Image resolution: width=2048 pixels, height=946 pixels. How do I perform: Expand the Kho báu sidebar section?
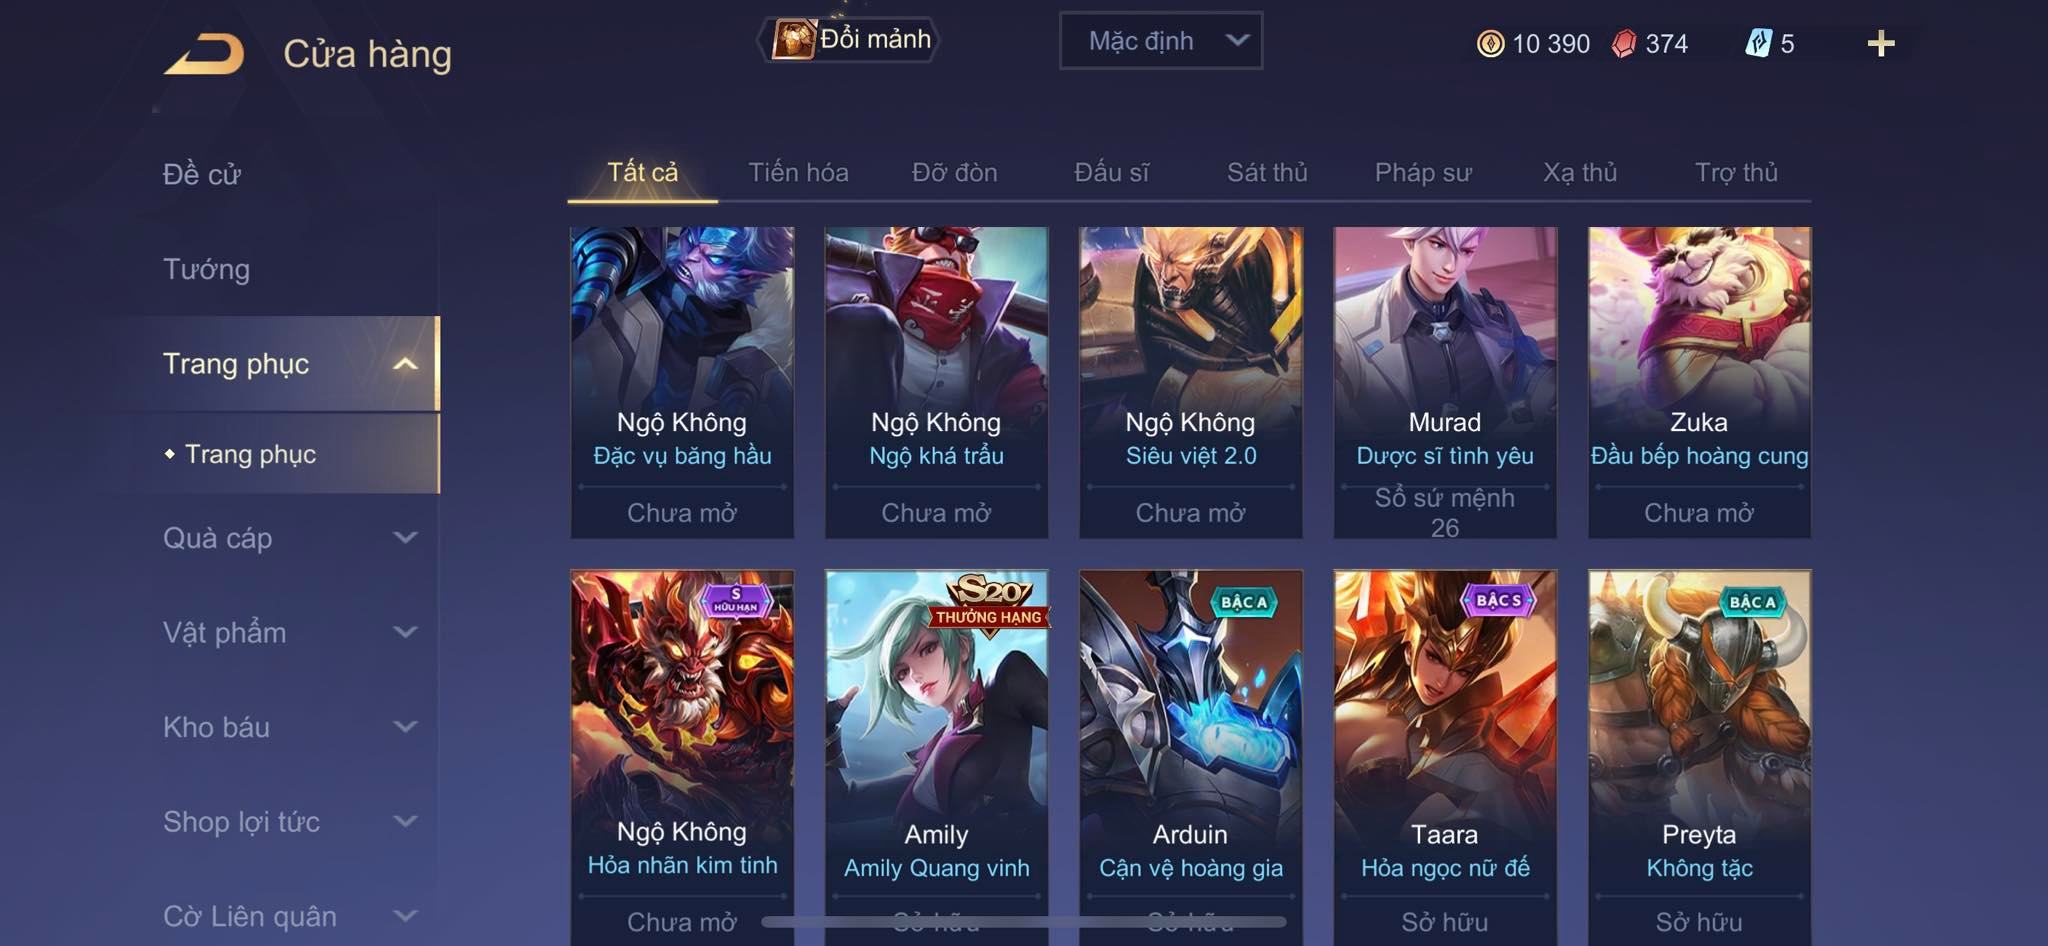tap(289, 727)
